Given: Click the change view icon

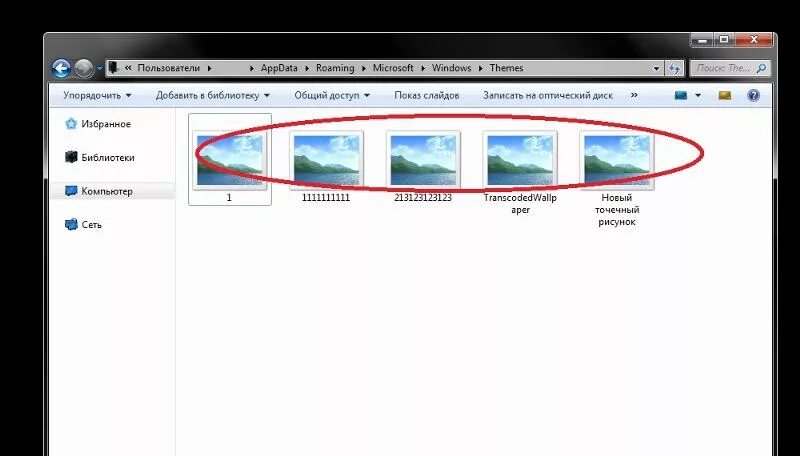Looking at the screenshot, I should point(681,95).
